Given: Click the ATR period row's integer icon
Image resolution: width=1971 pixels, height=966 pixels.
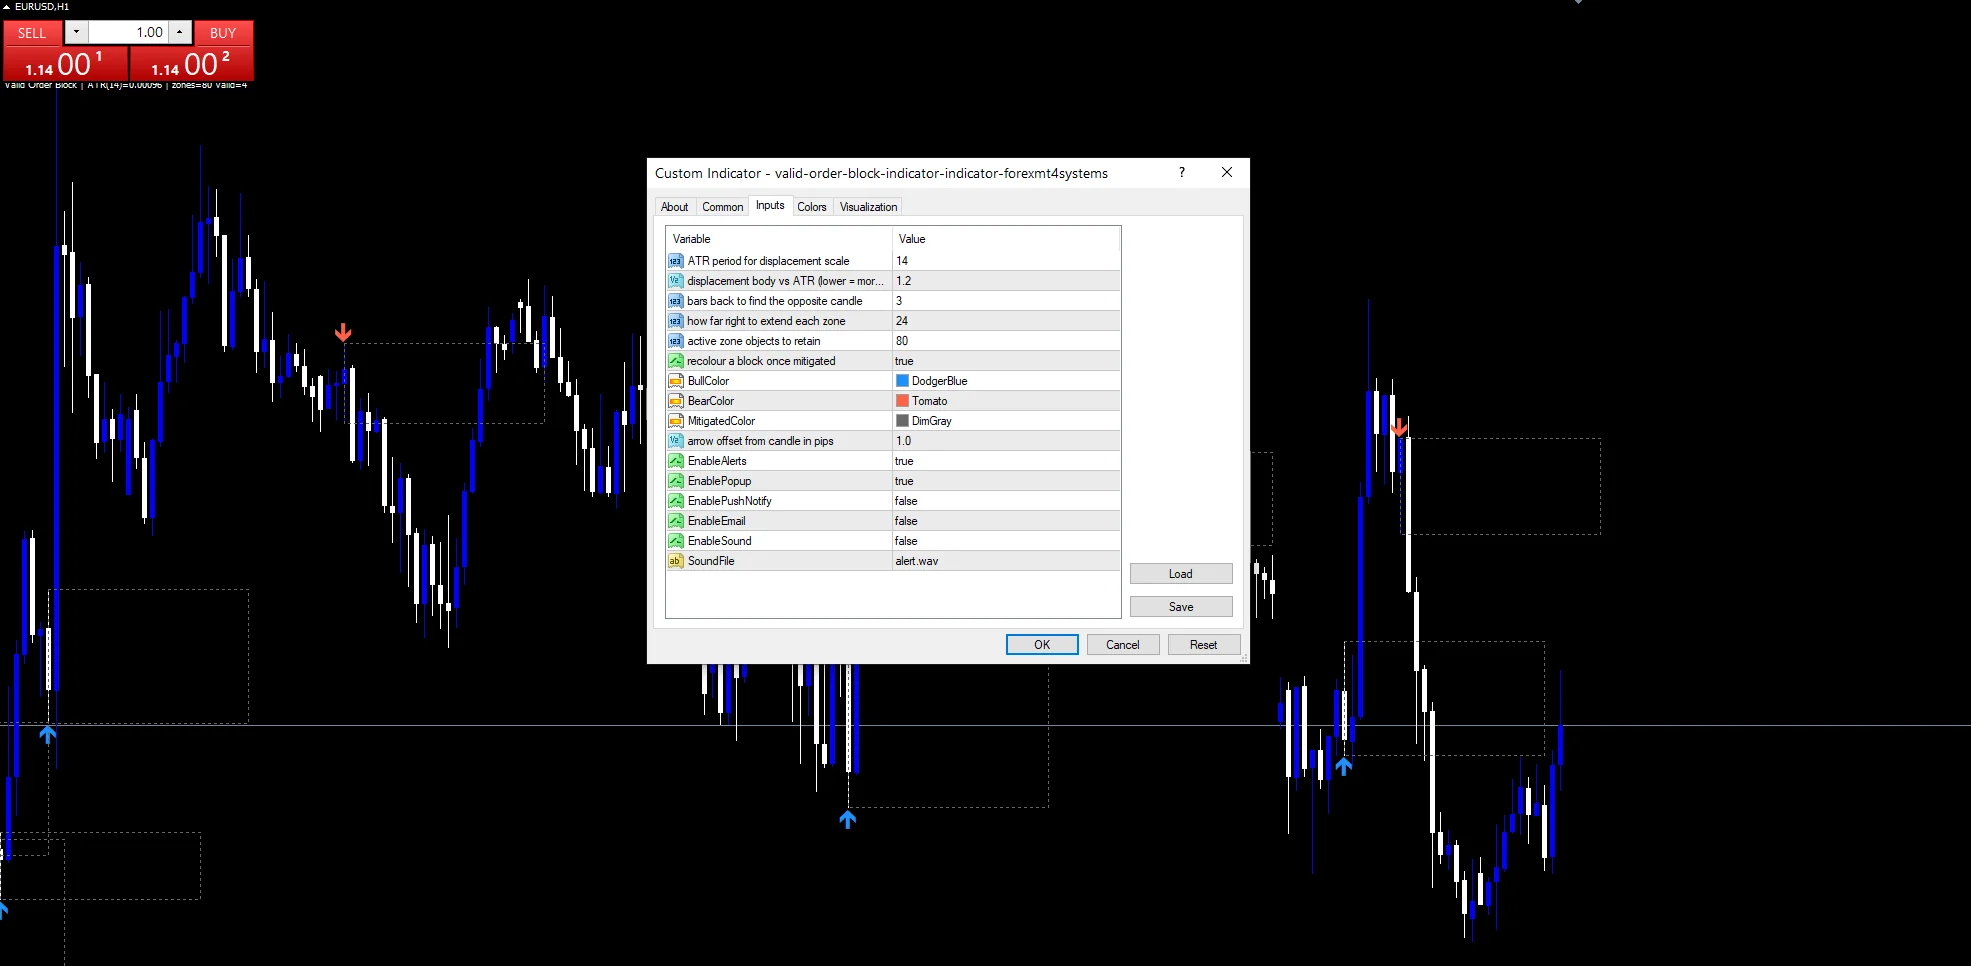Looking at the screenshot, I should (676, 261).
